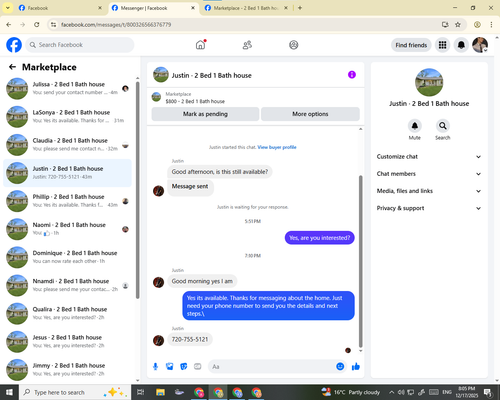The height and width of the screenshot is (400, 500).
Task: Open the Friends icon in top navigation
Action: pos(247,45)
